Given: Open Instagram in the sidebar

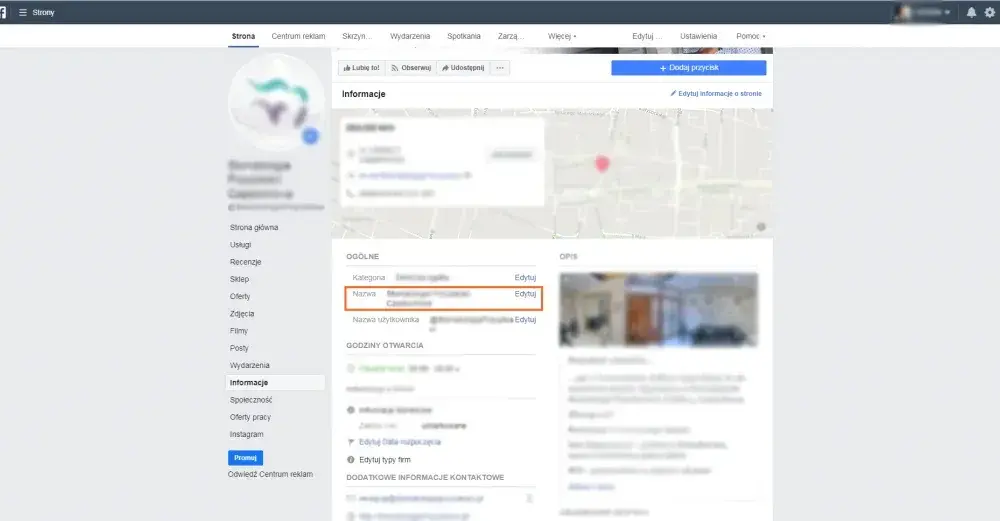Looking at the screenshot, I should coord(246,434).
